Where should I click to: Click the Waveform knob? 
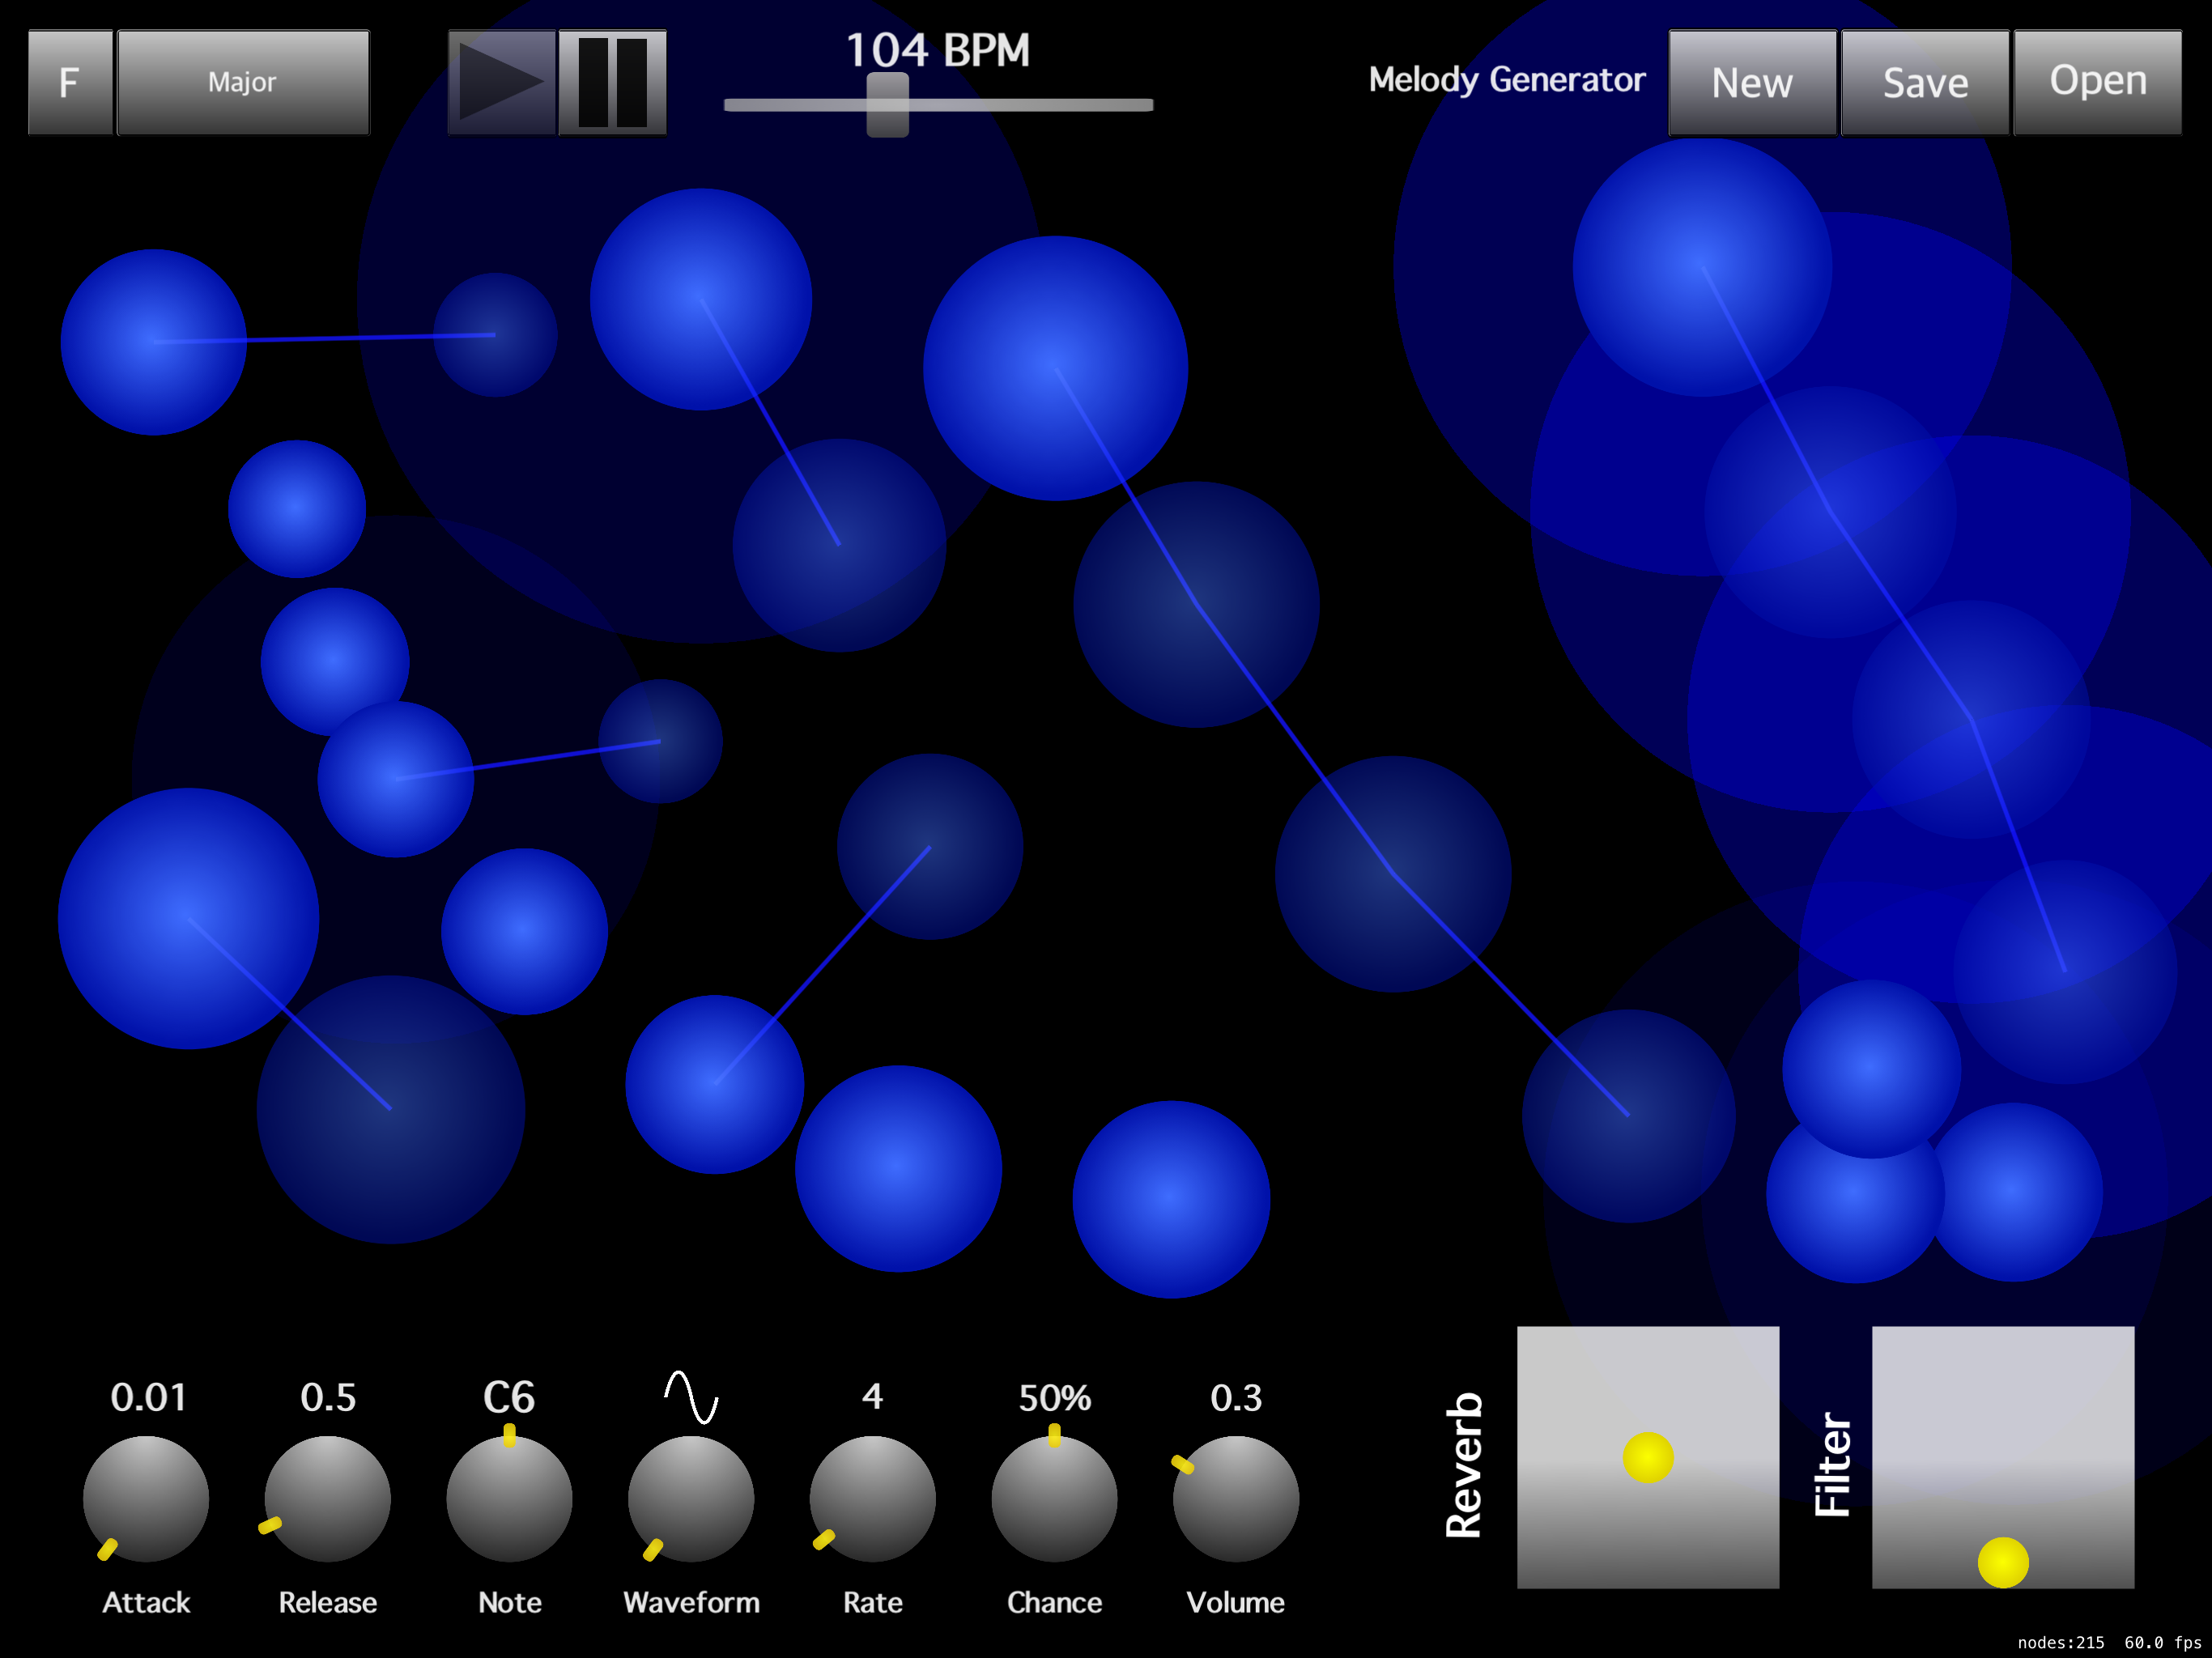(691, 1498)
